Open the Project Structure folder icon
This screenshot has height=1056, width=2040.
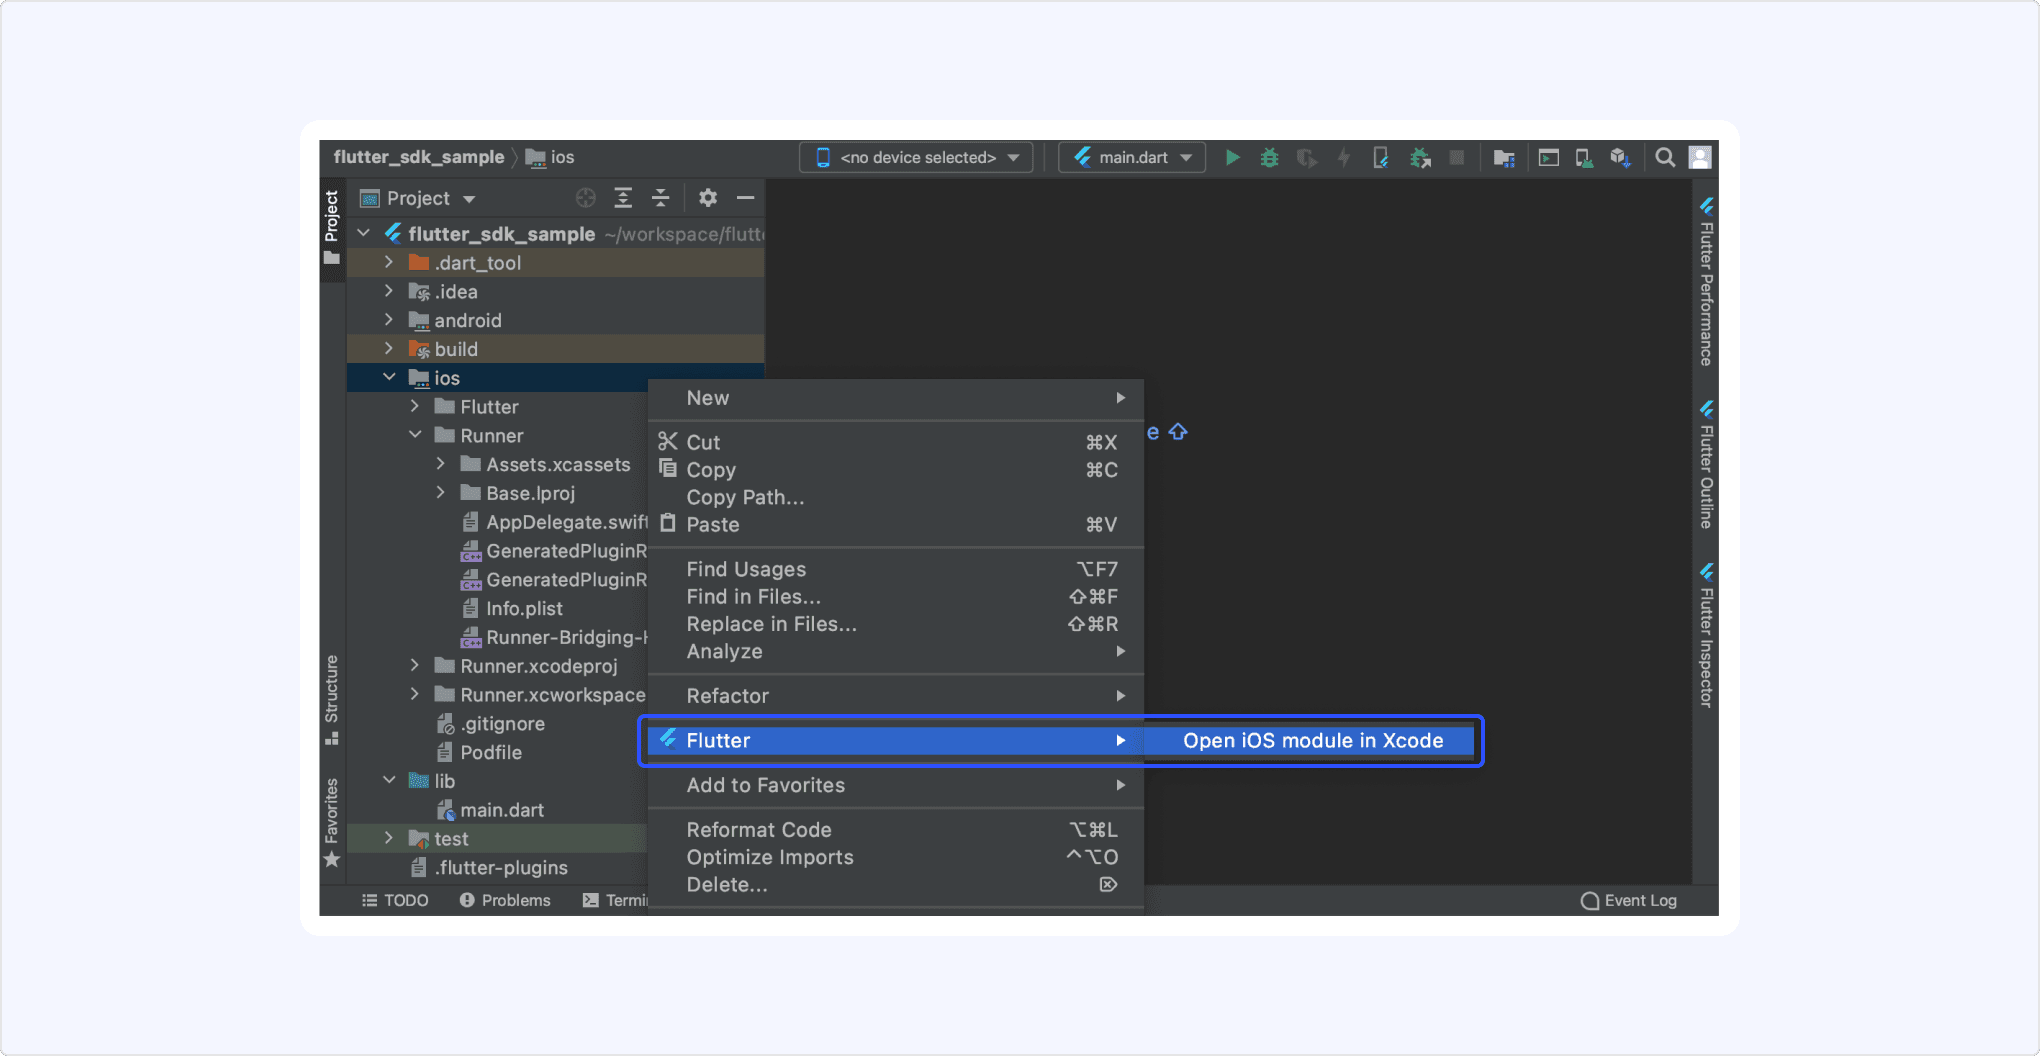[1503, 158]
